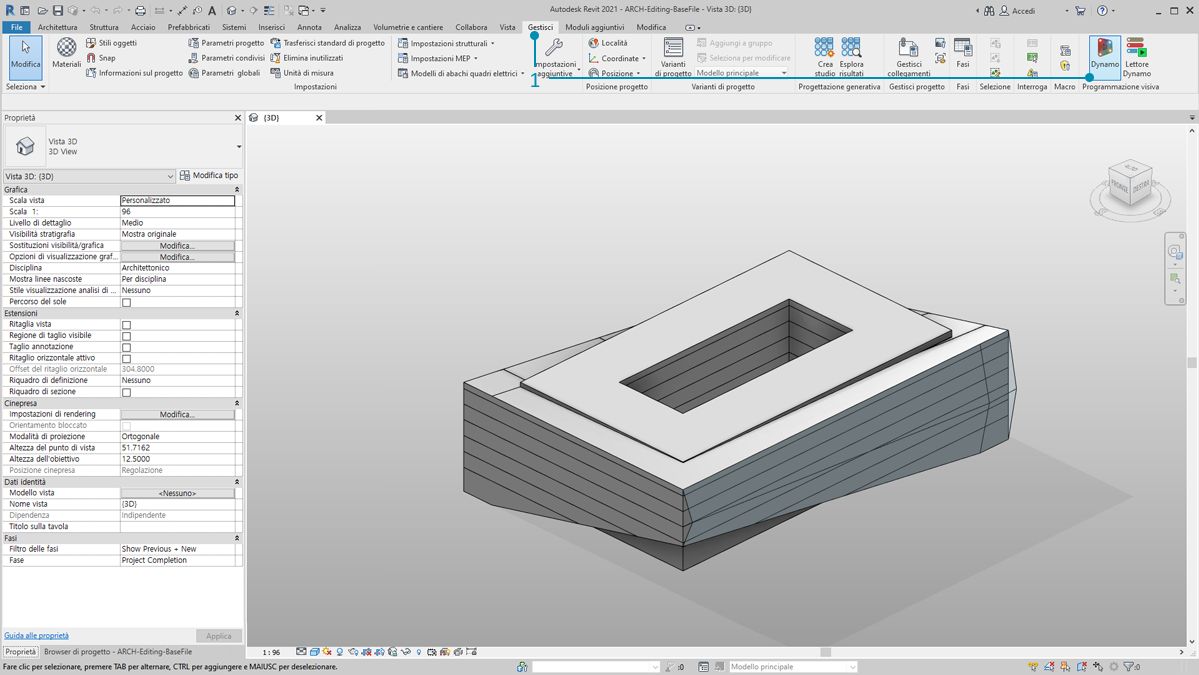Close the Proprietà palette

pos(237,118)
